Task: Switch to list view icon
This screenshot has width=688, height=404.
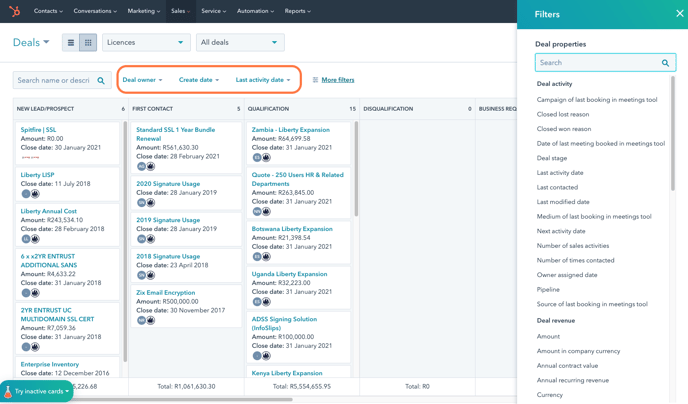Action: tap(71, 43)
